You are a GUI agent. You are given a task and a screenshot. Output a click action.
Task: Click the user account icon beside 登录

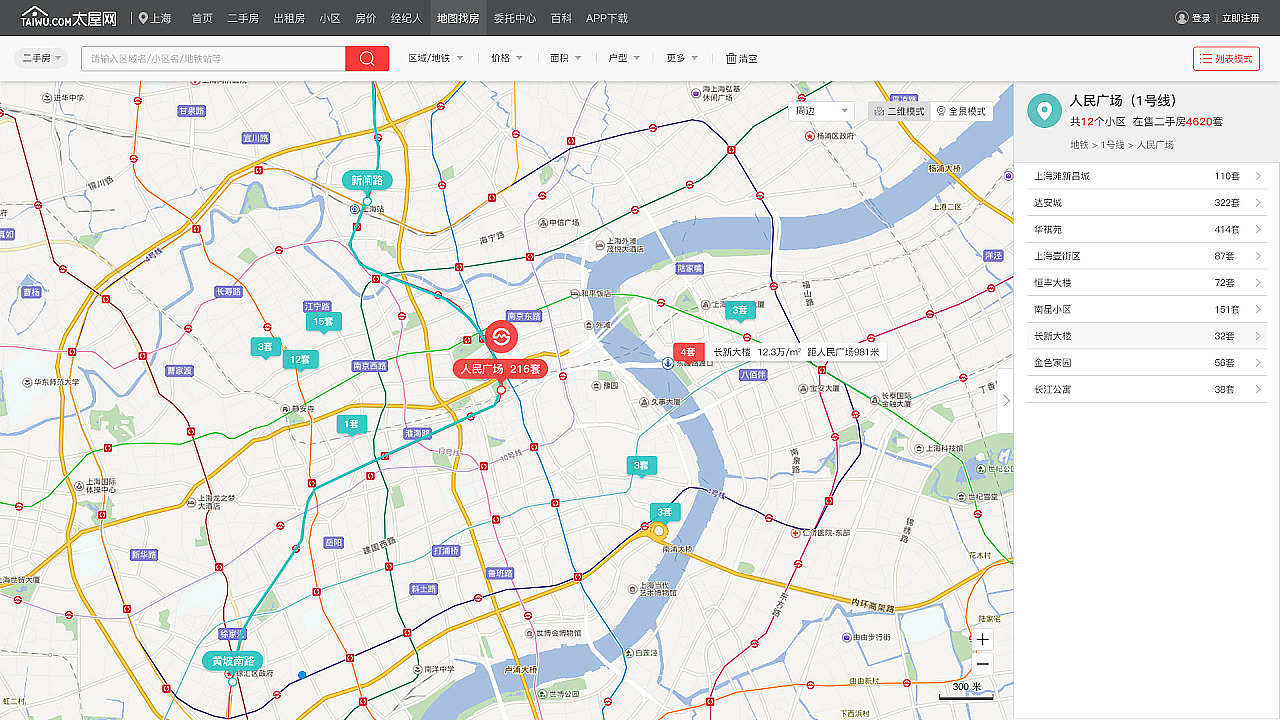point(1182,18)
